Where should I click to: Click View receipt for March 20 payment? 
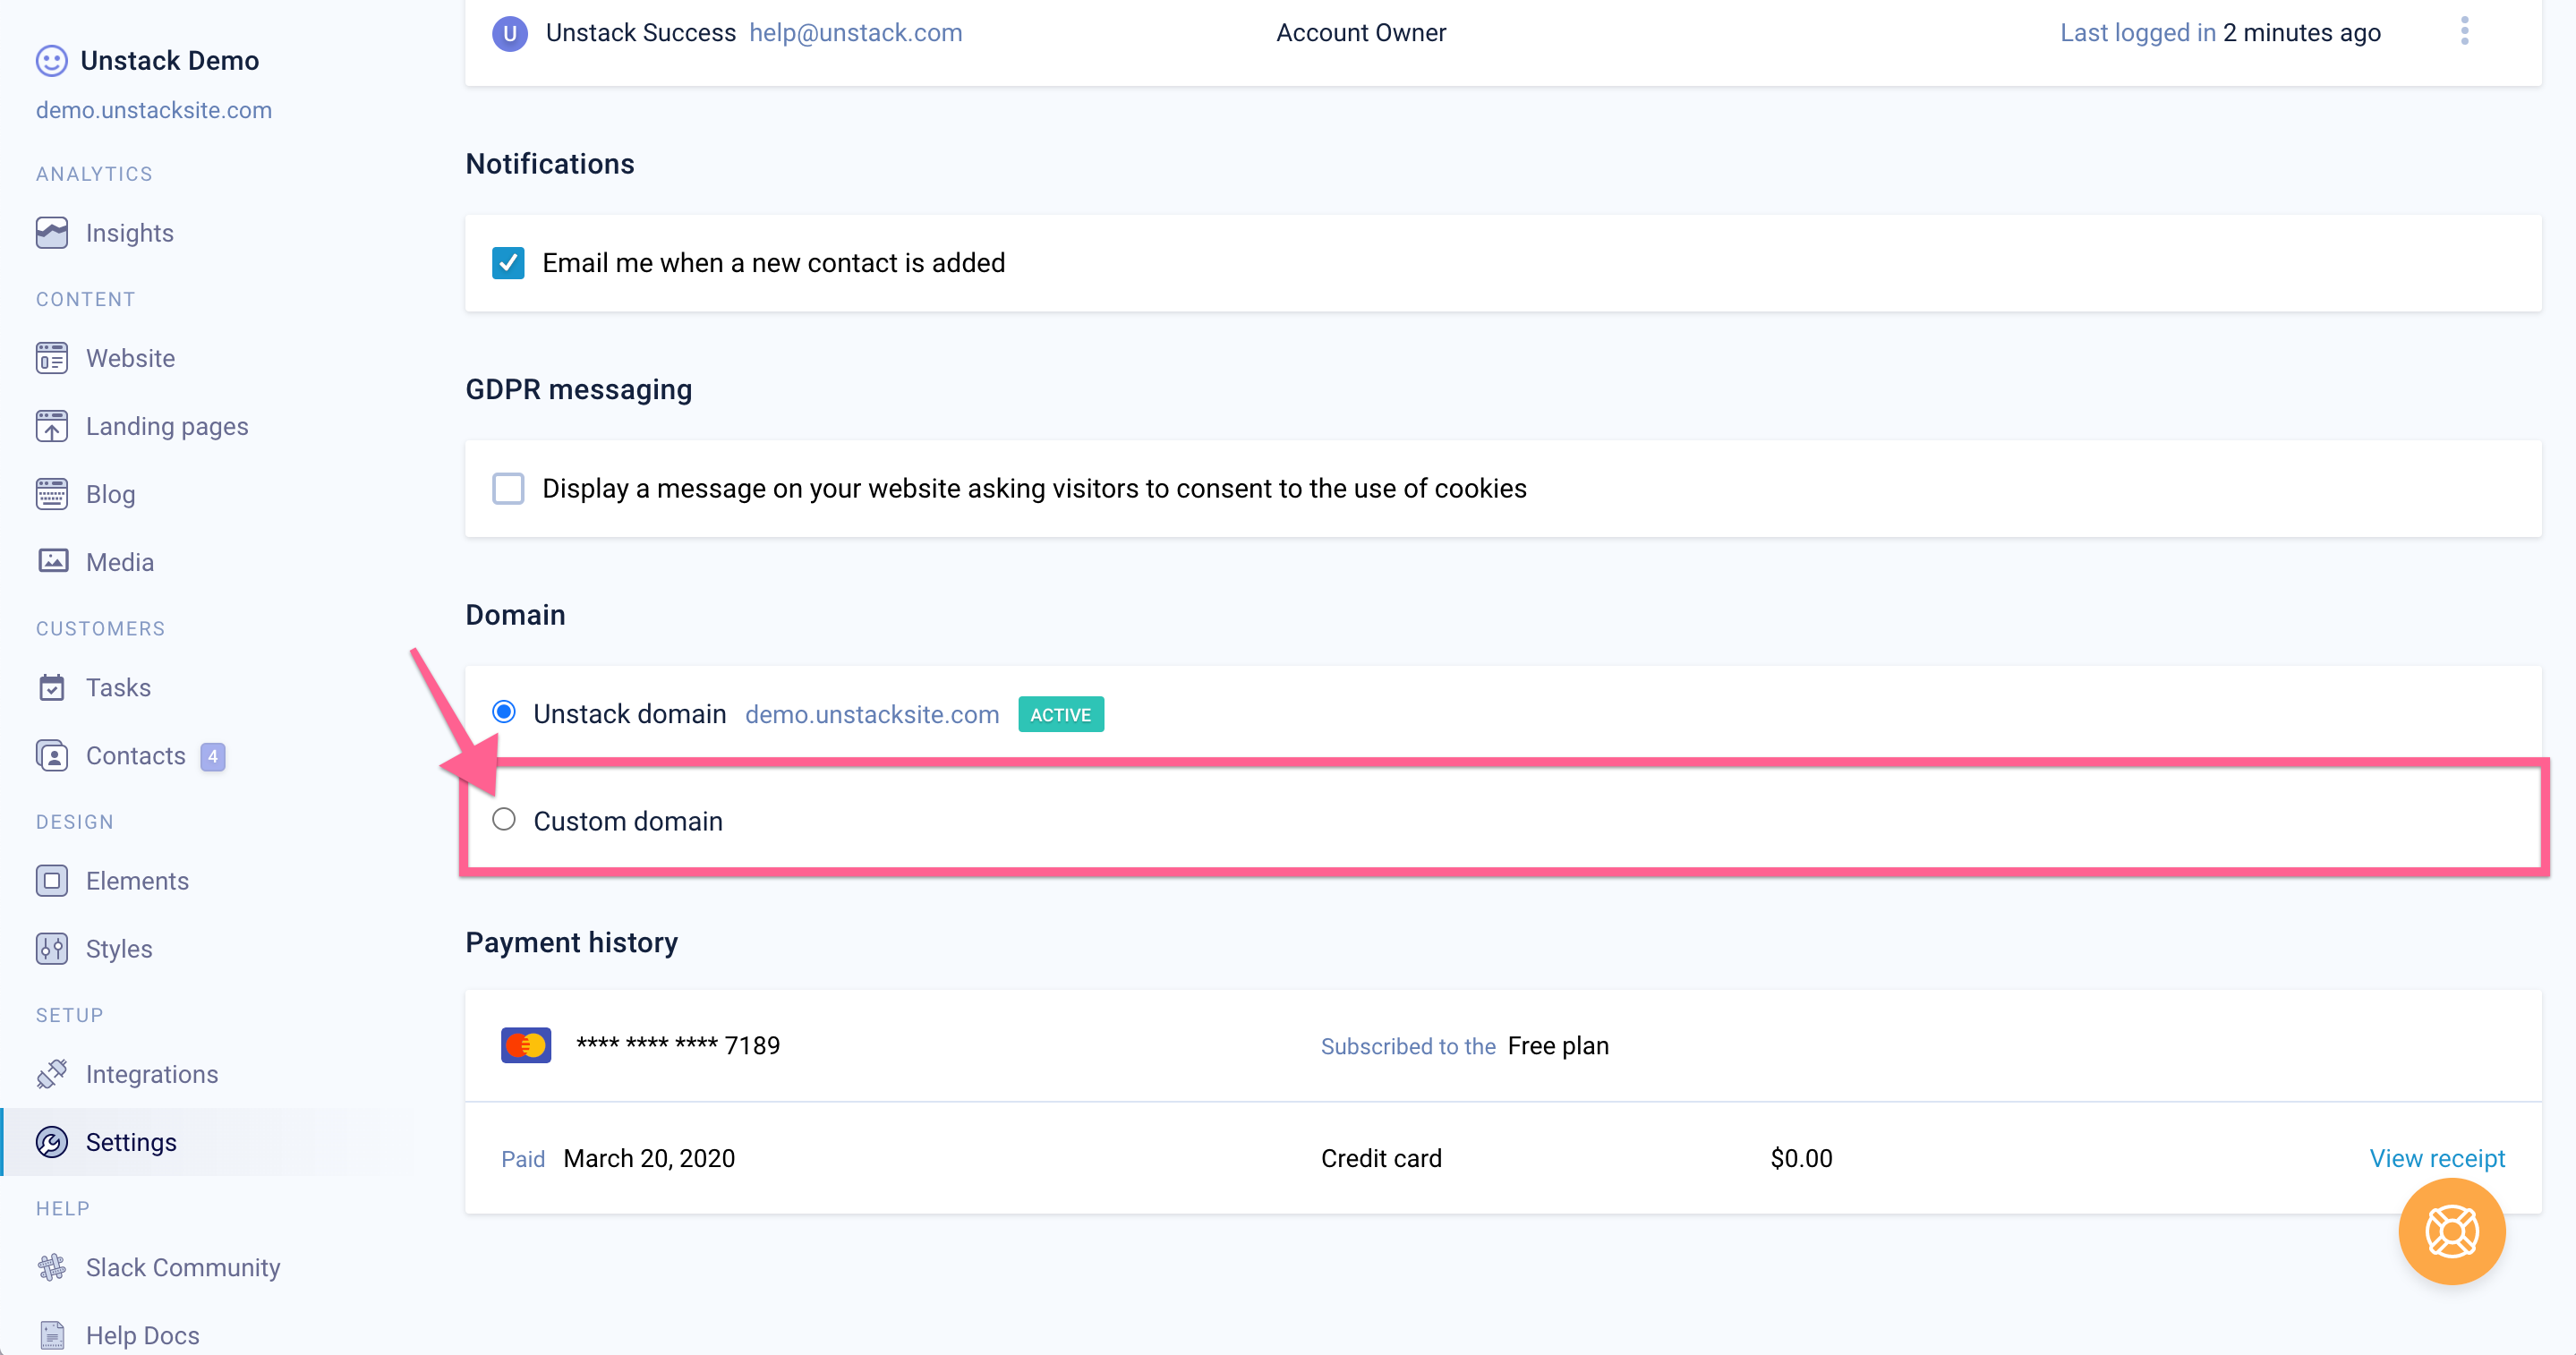coord(2437,1158)
